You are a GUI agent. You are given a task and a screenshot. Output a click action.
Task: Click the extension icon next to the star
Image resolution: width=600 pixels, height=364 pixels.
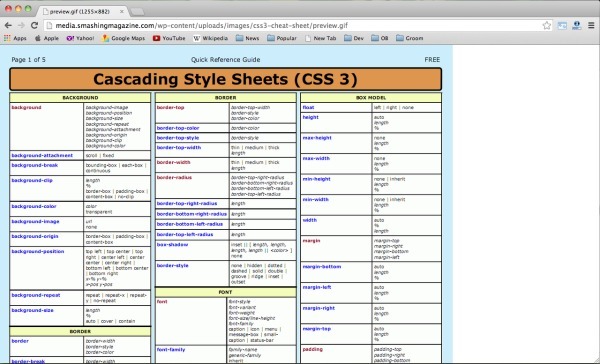562,26
